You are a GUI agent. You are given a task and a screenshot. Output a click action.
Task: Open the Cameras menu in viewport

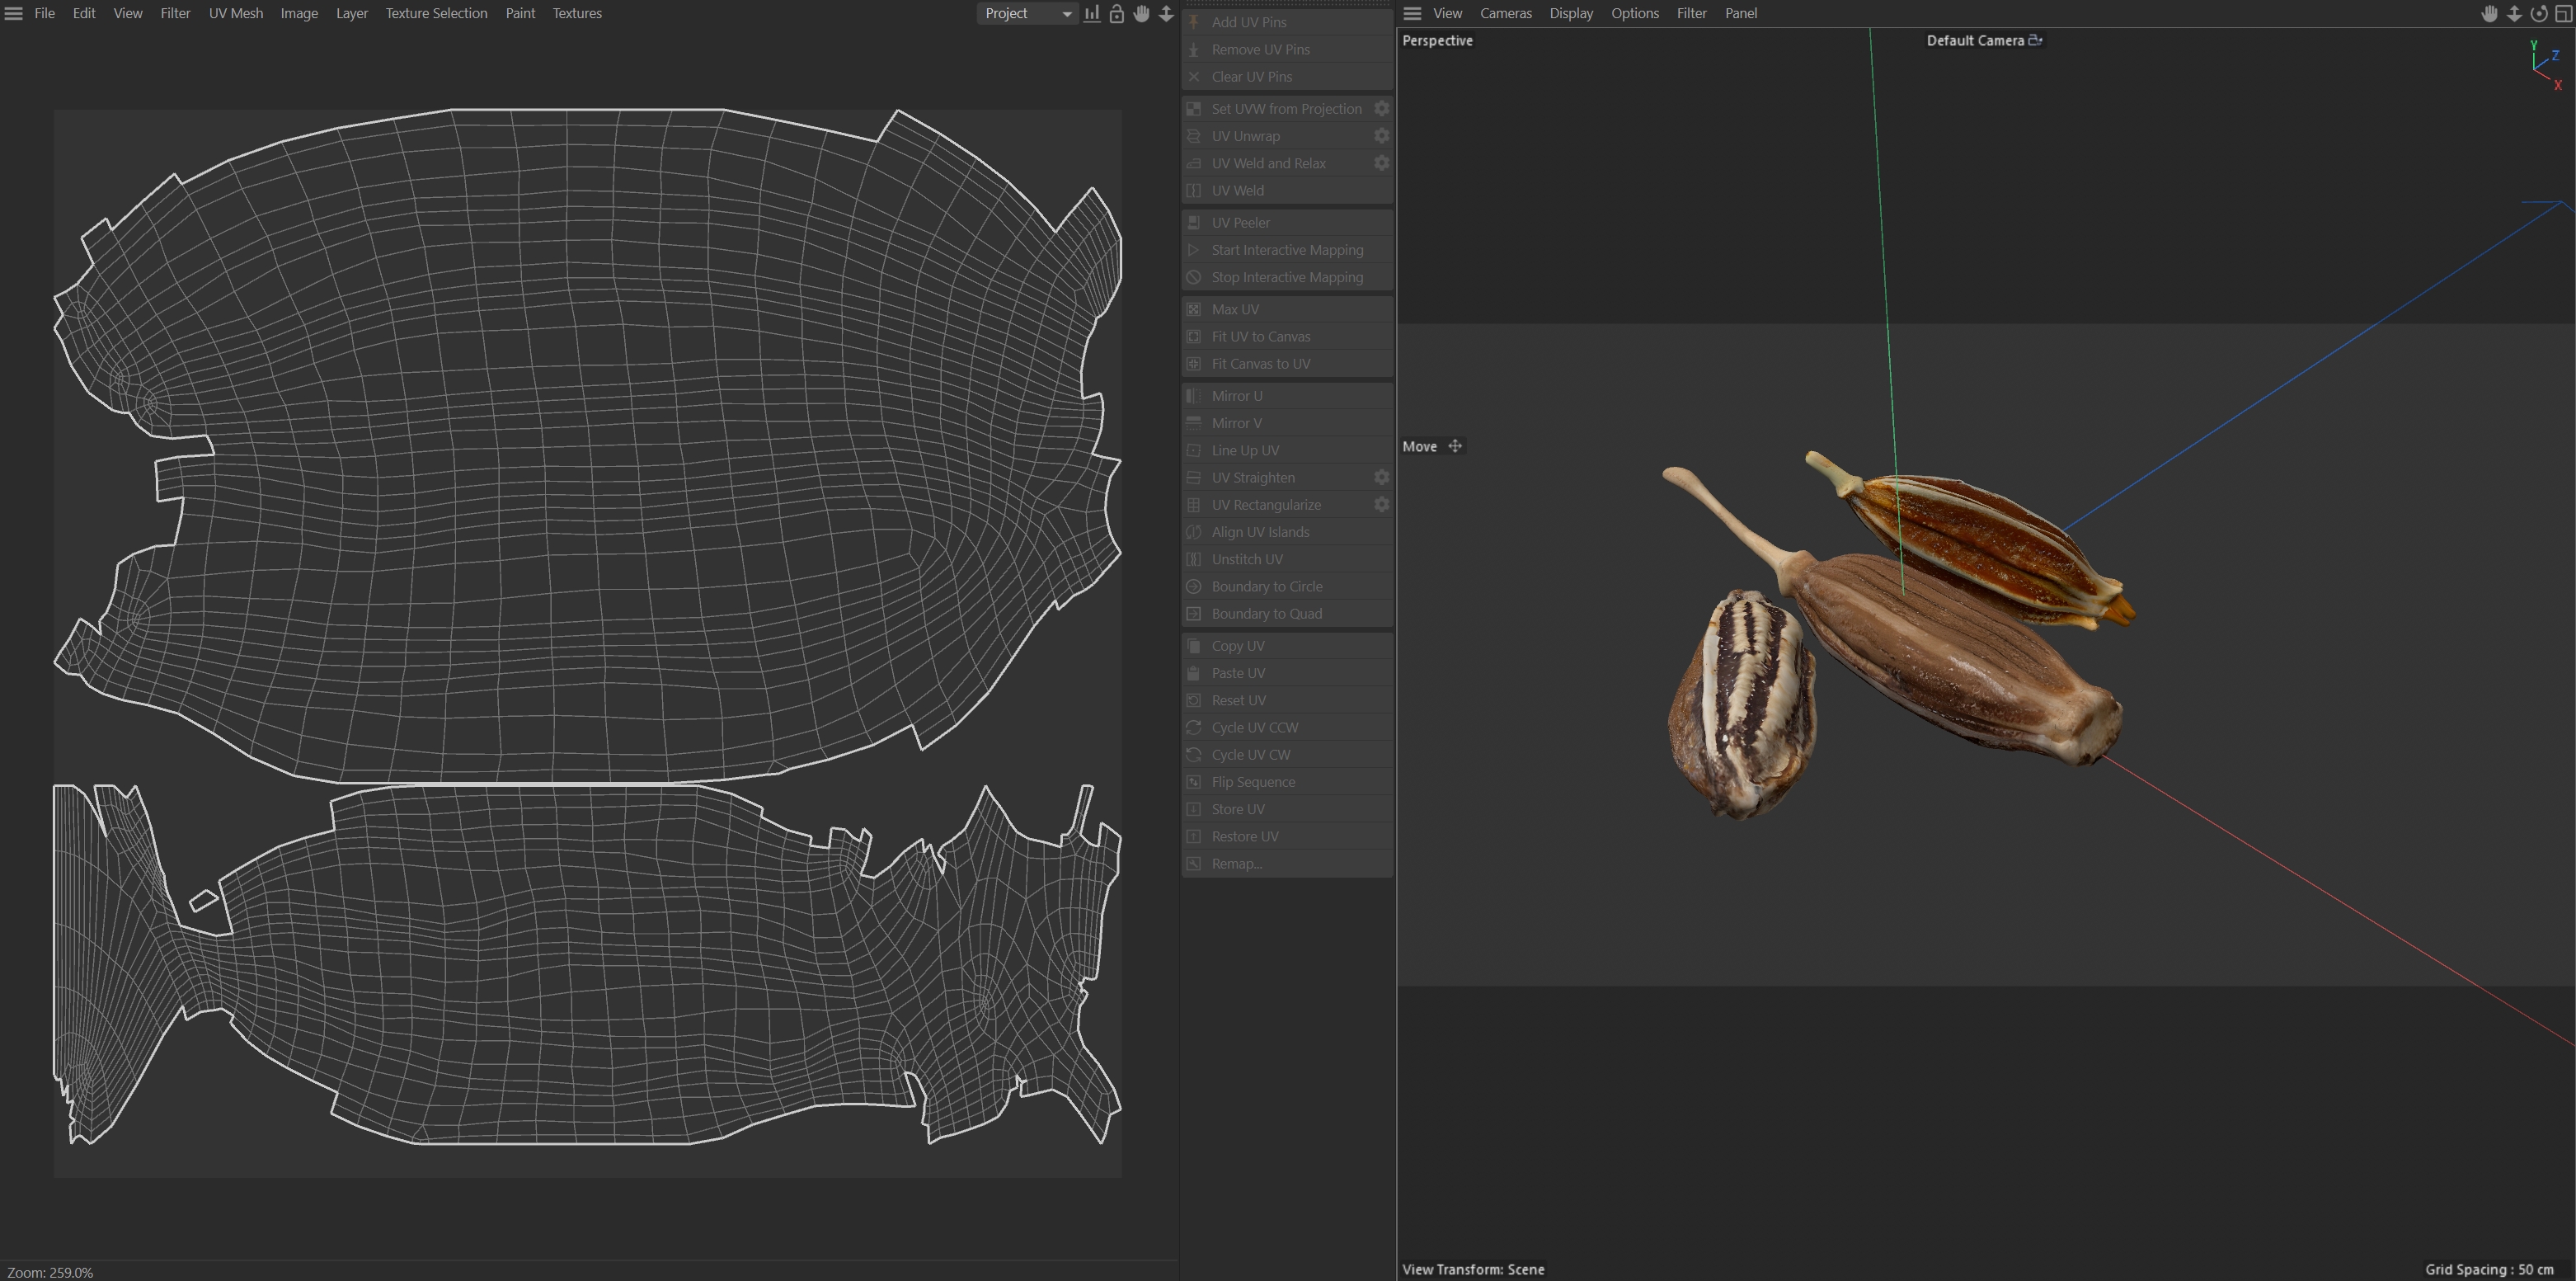coord(1505,13)
